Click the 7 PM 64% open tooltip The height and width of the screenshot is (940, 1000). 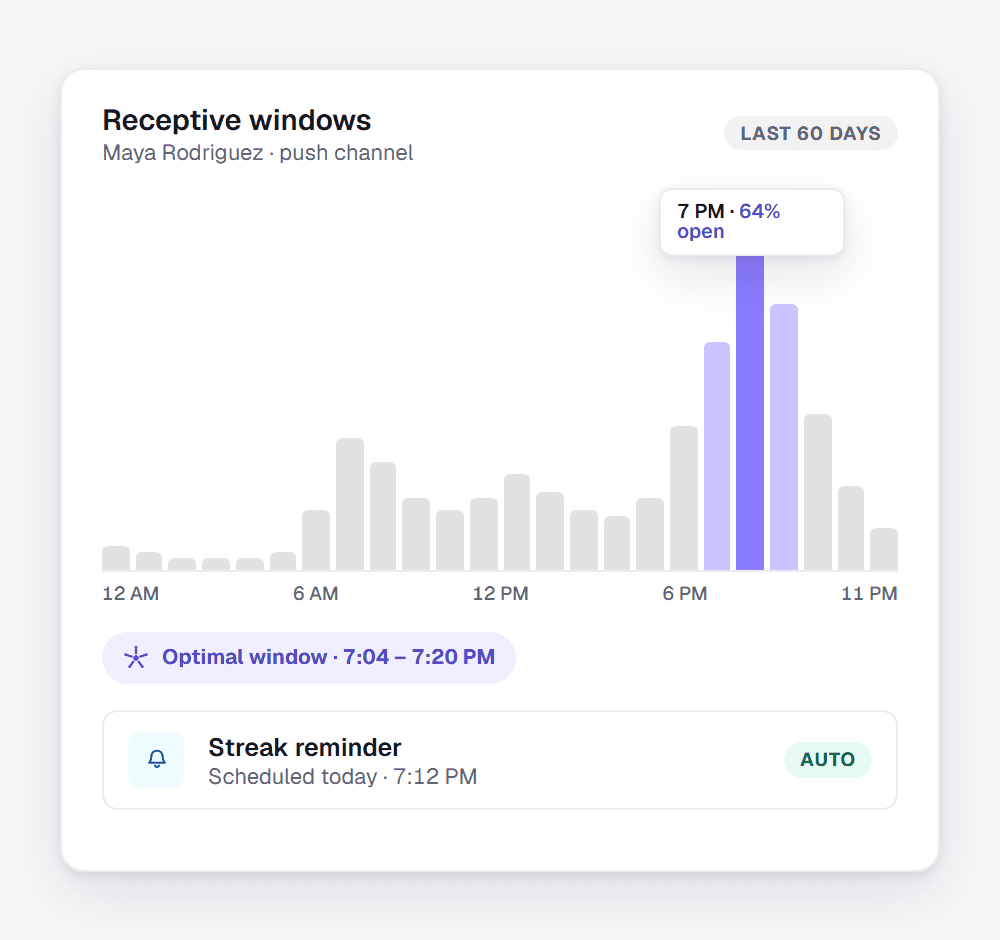(752, 222)
